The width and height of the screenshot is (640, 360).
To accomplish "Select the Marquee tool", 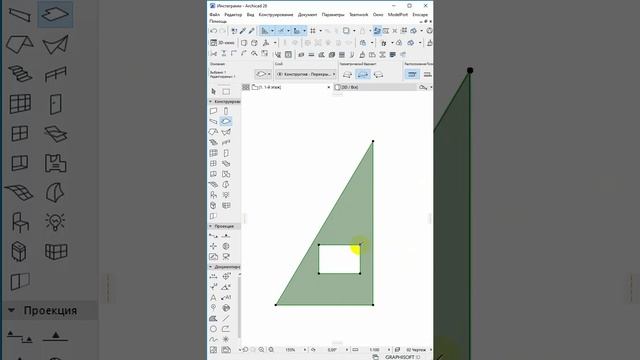I will pos(226,91).
